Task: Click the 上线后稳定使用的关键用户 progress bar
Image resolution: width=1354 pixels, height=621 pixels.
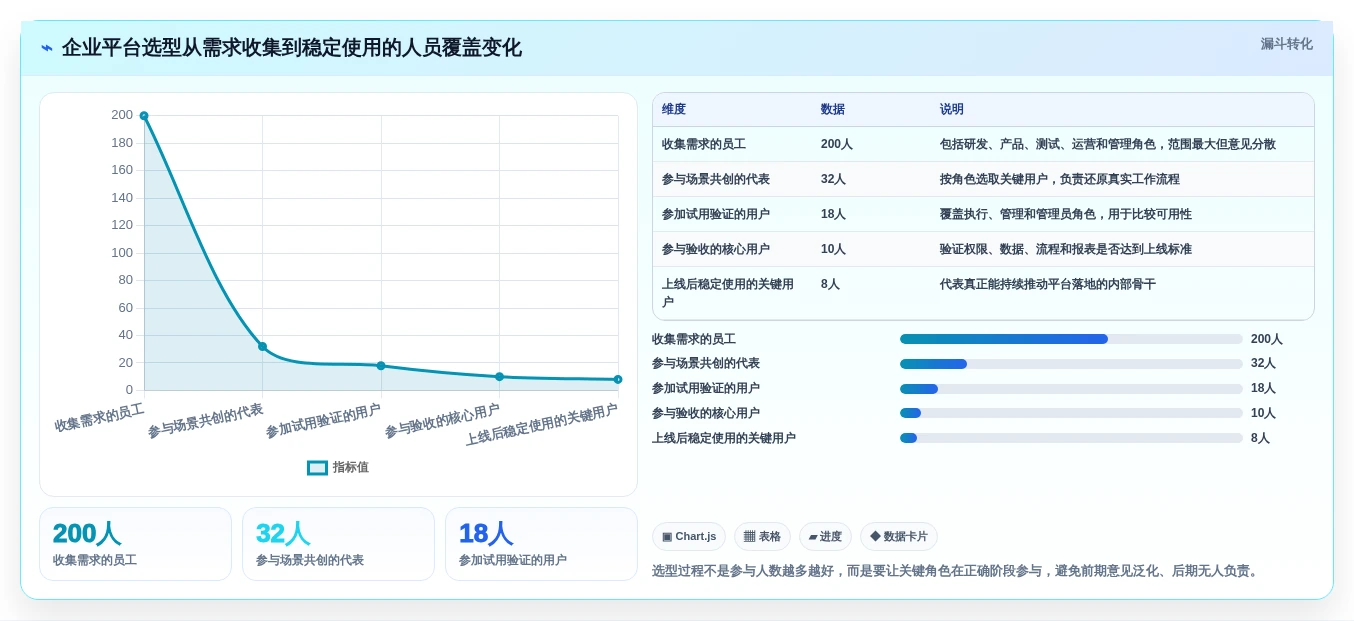Action: click(x=1071, y=438)
